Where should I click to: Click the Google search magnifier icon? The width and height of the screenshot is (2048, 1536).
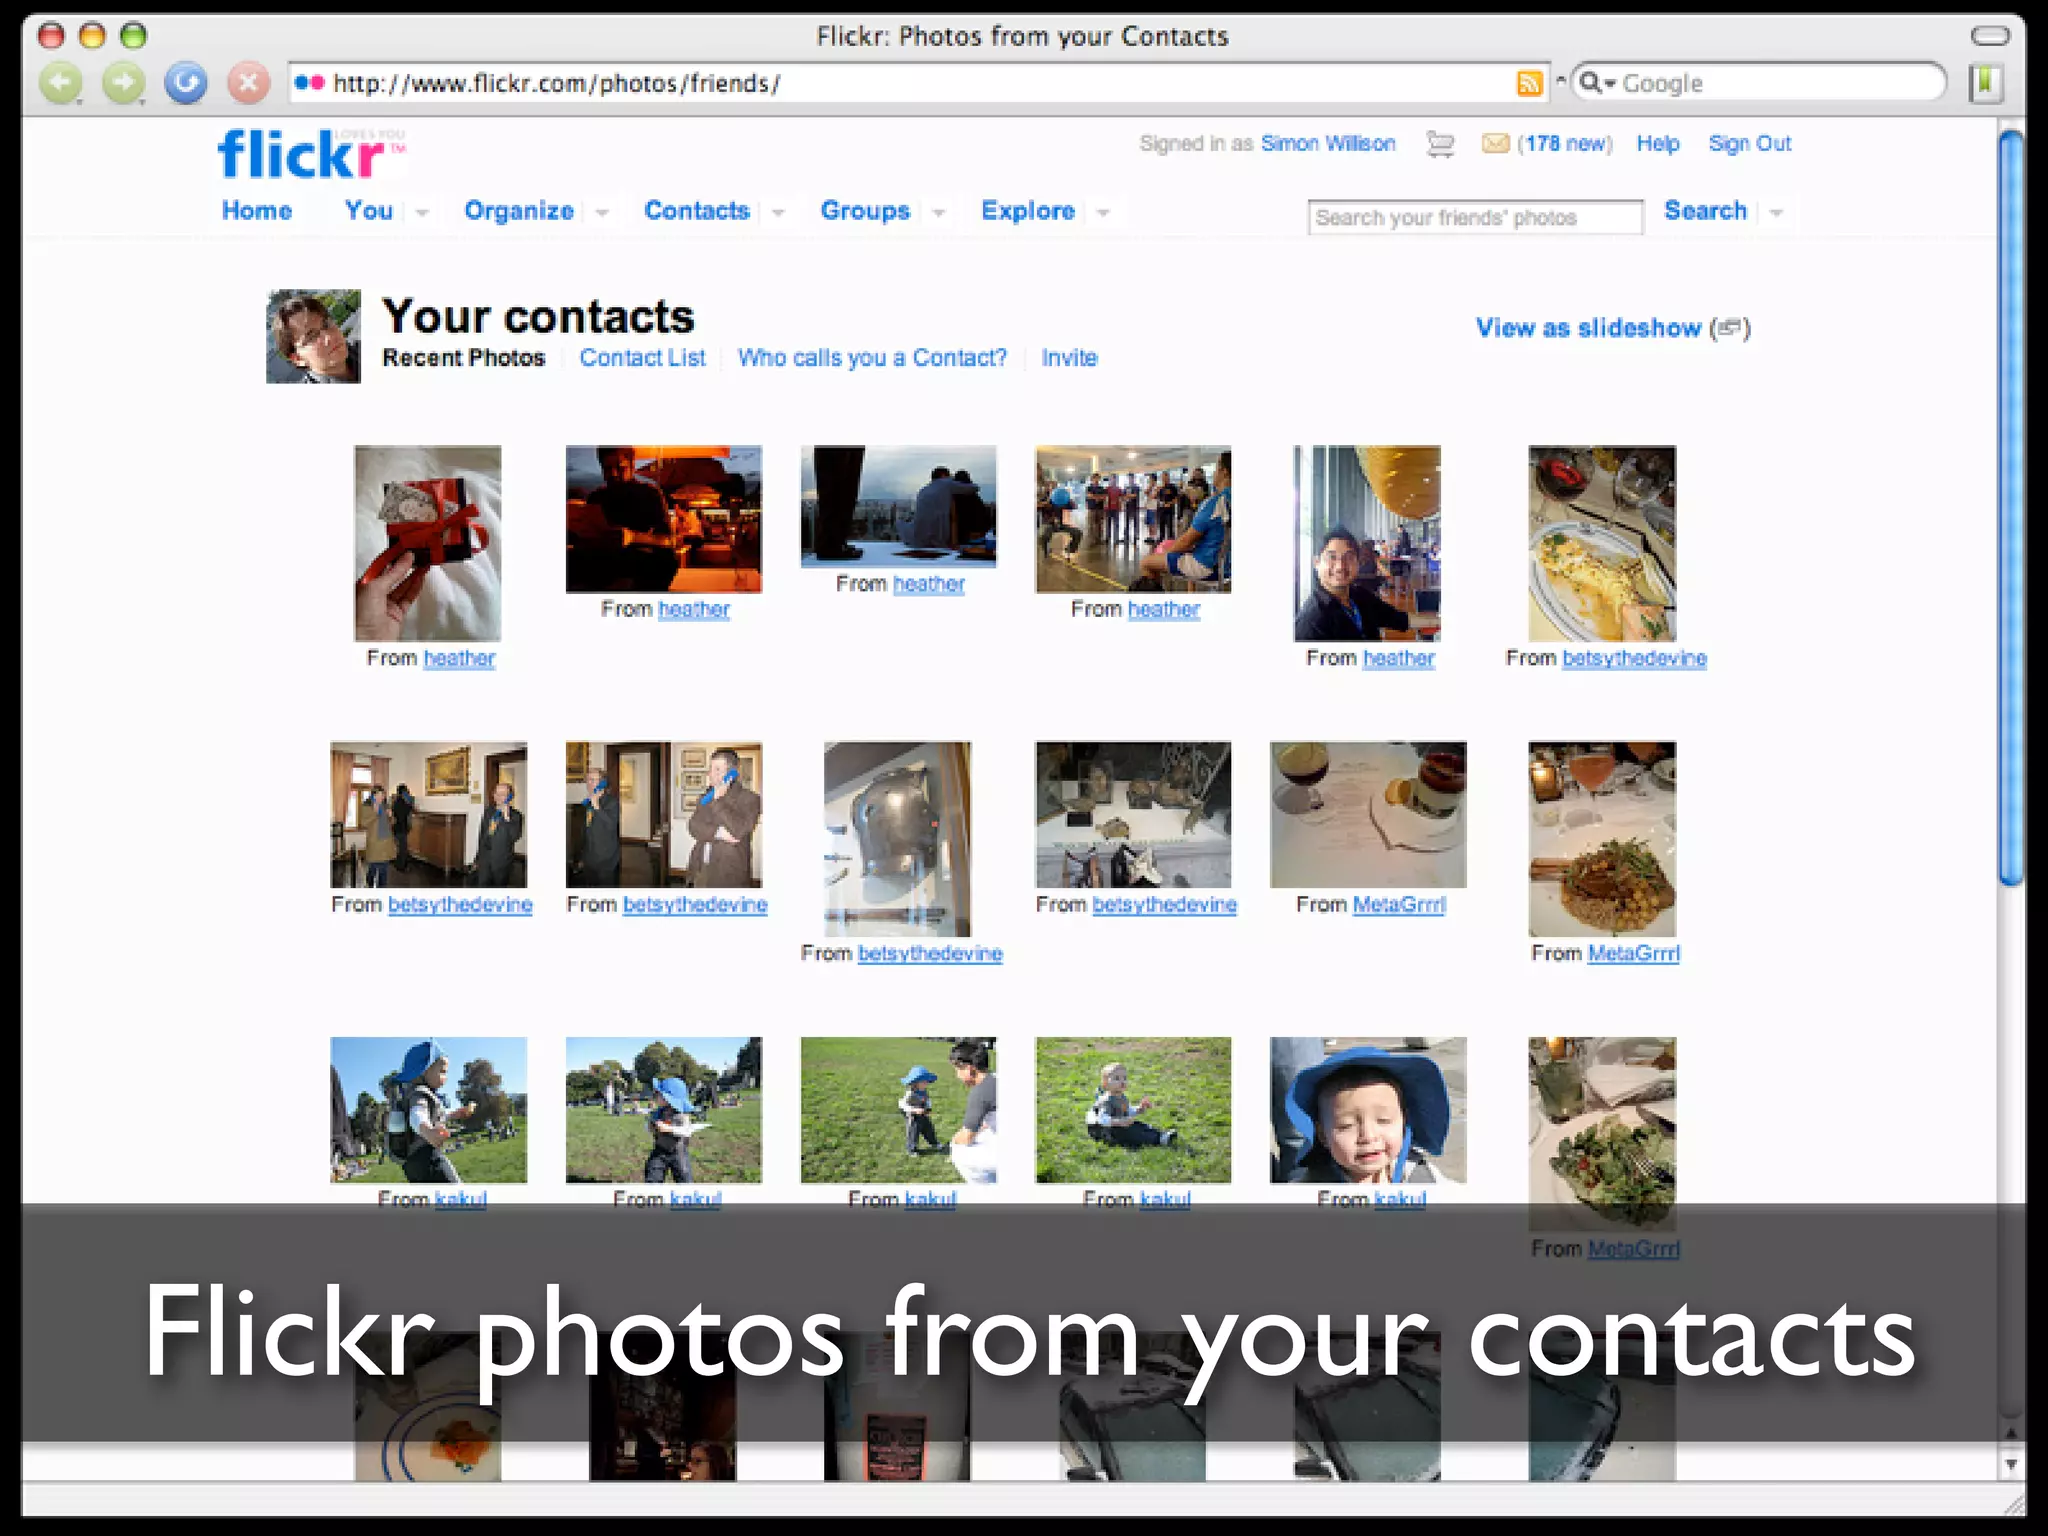pyautogui.click(x=1596, y=83)
